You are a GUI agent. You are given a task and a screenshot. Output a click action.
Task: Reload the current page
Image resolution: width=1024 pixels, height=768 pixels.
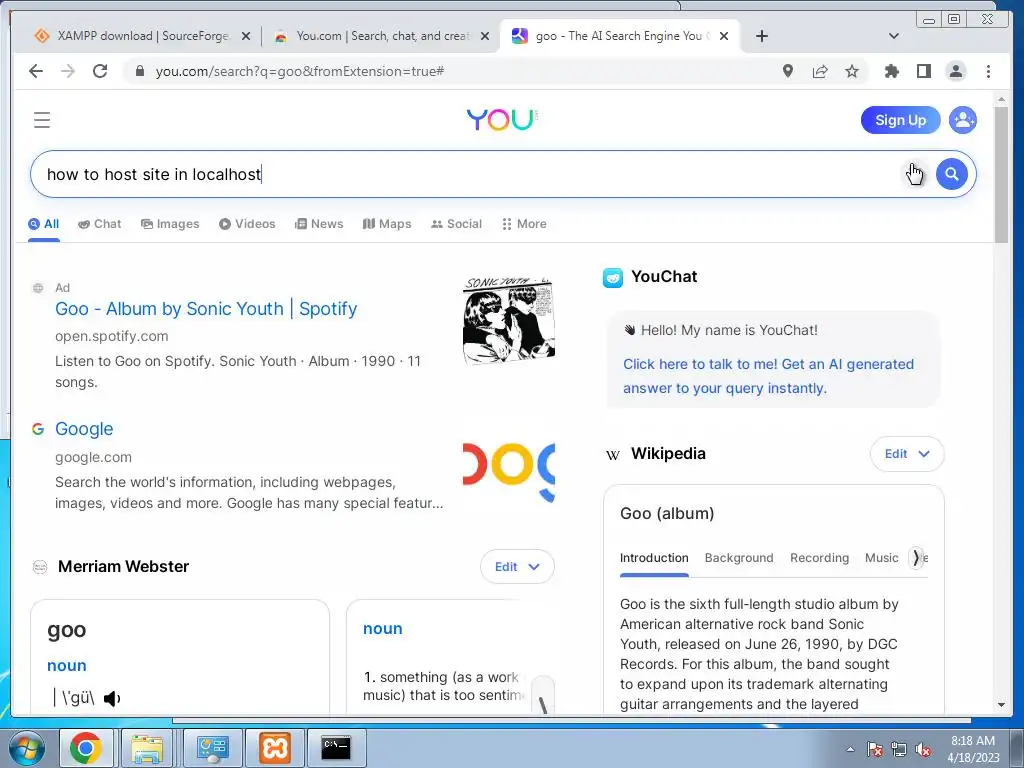[x=100, y=71]
